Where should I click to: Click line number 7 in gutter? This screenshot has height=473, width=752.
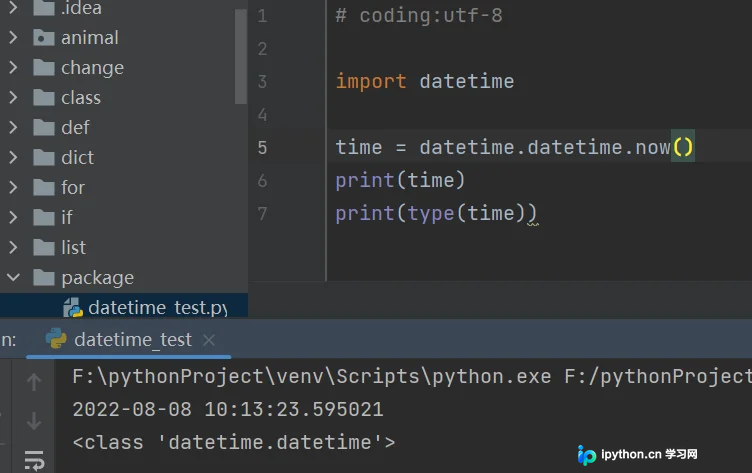click(x=262, y=213)
